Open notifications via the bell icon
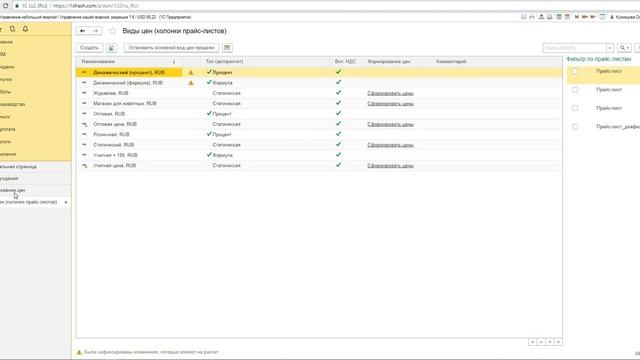640x360 pixels. tap(25, 29)
